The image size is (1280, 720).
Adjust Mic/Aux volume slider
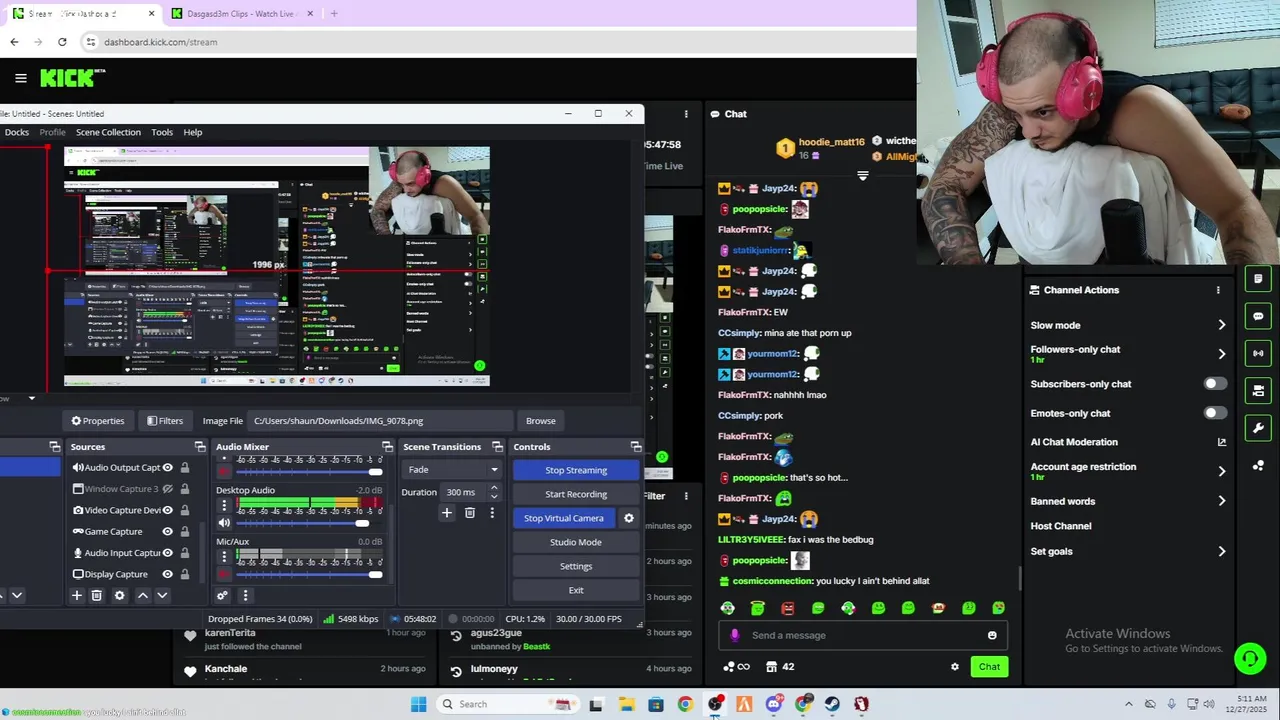coord(310,574)
